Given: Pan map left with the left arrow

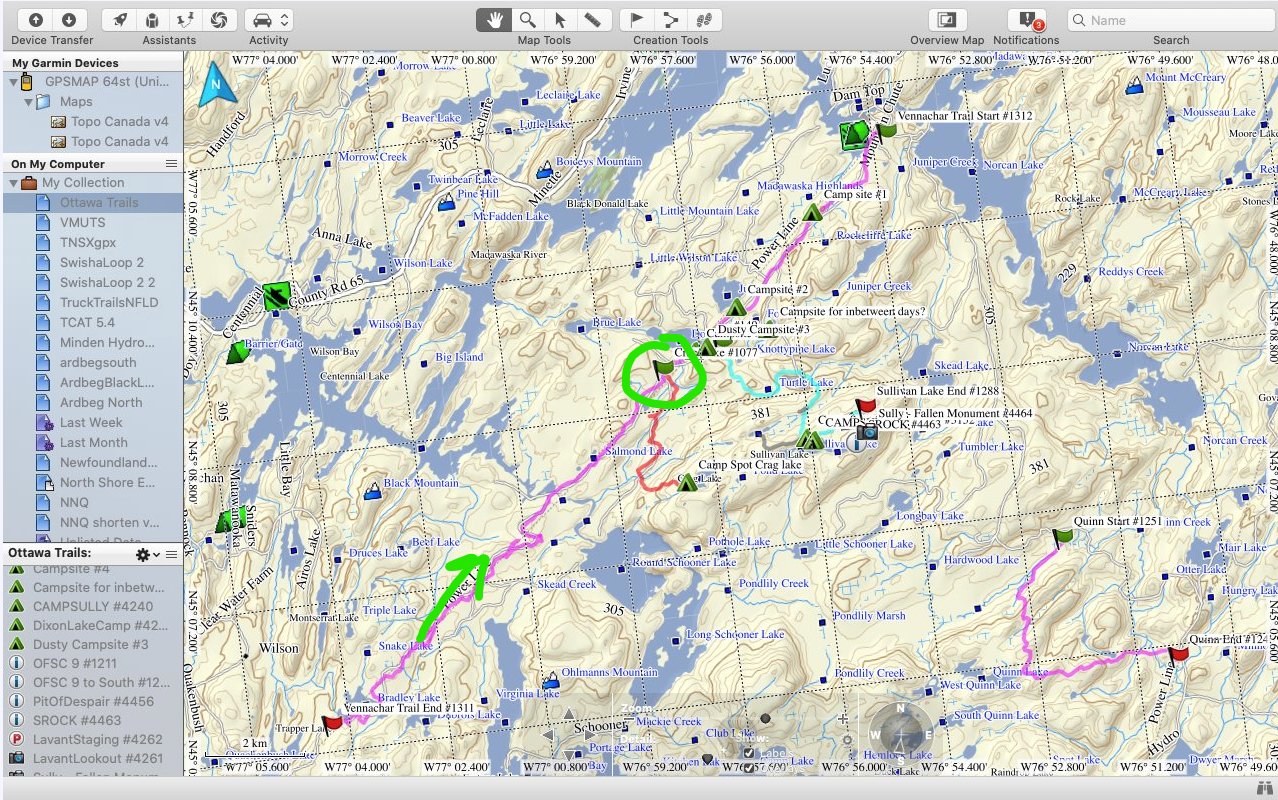Looking at the screenshot, I should 547,735.
